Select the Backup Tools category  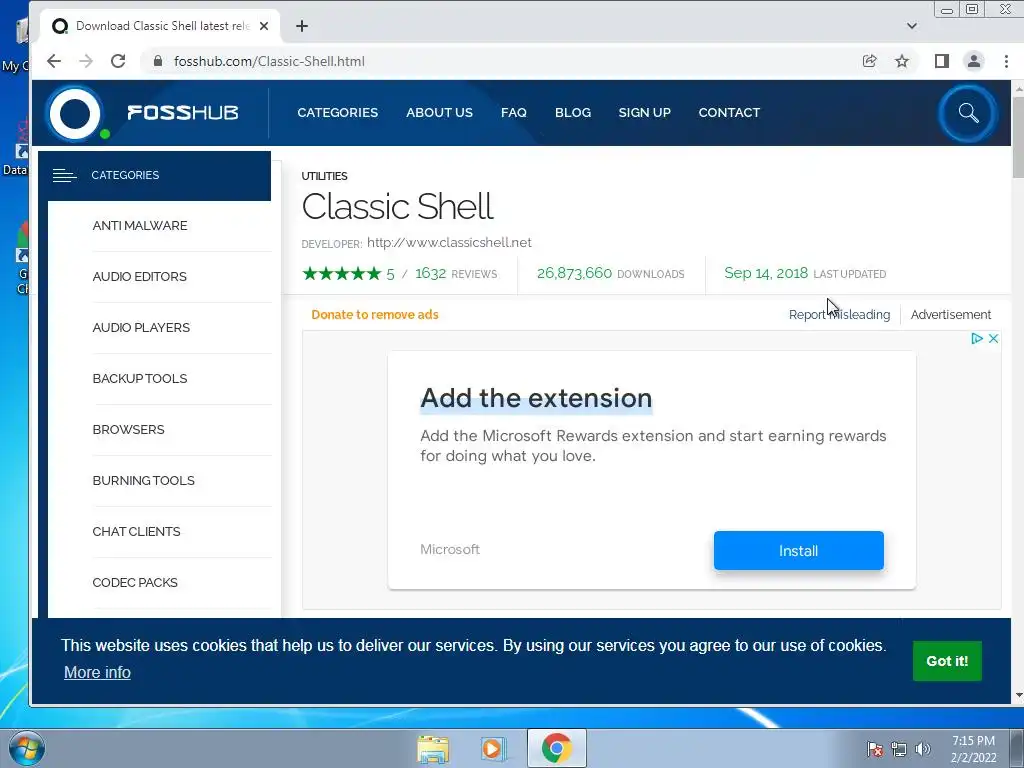(x=140, y=378)
